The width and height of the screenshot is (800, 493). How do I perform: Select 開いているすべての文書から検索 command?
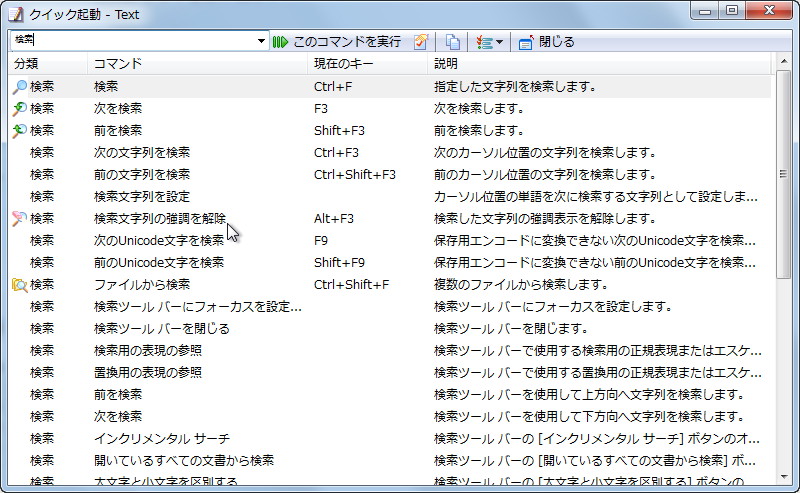tap(184, 460)
